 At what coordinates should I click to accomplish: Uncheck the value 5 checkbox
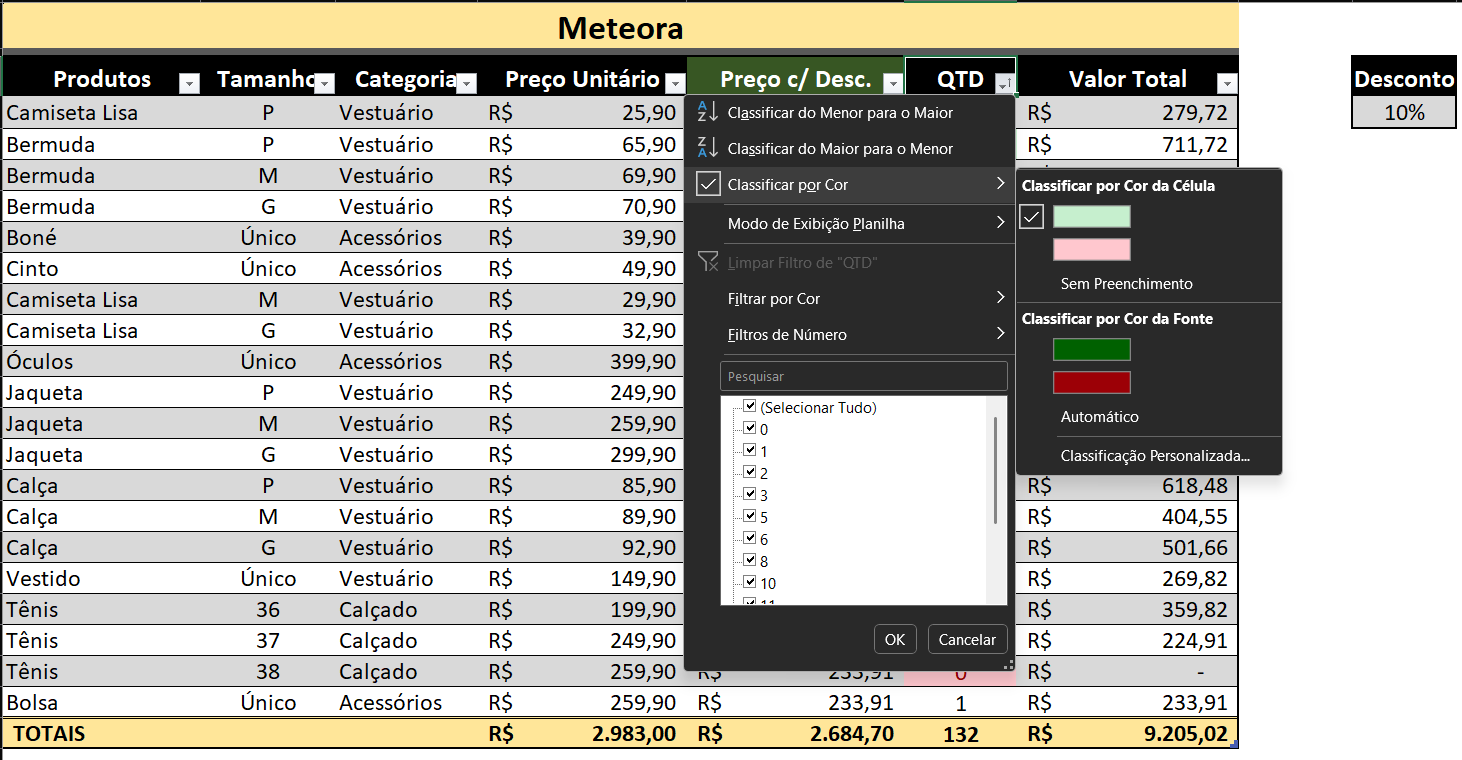[750, 517]
